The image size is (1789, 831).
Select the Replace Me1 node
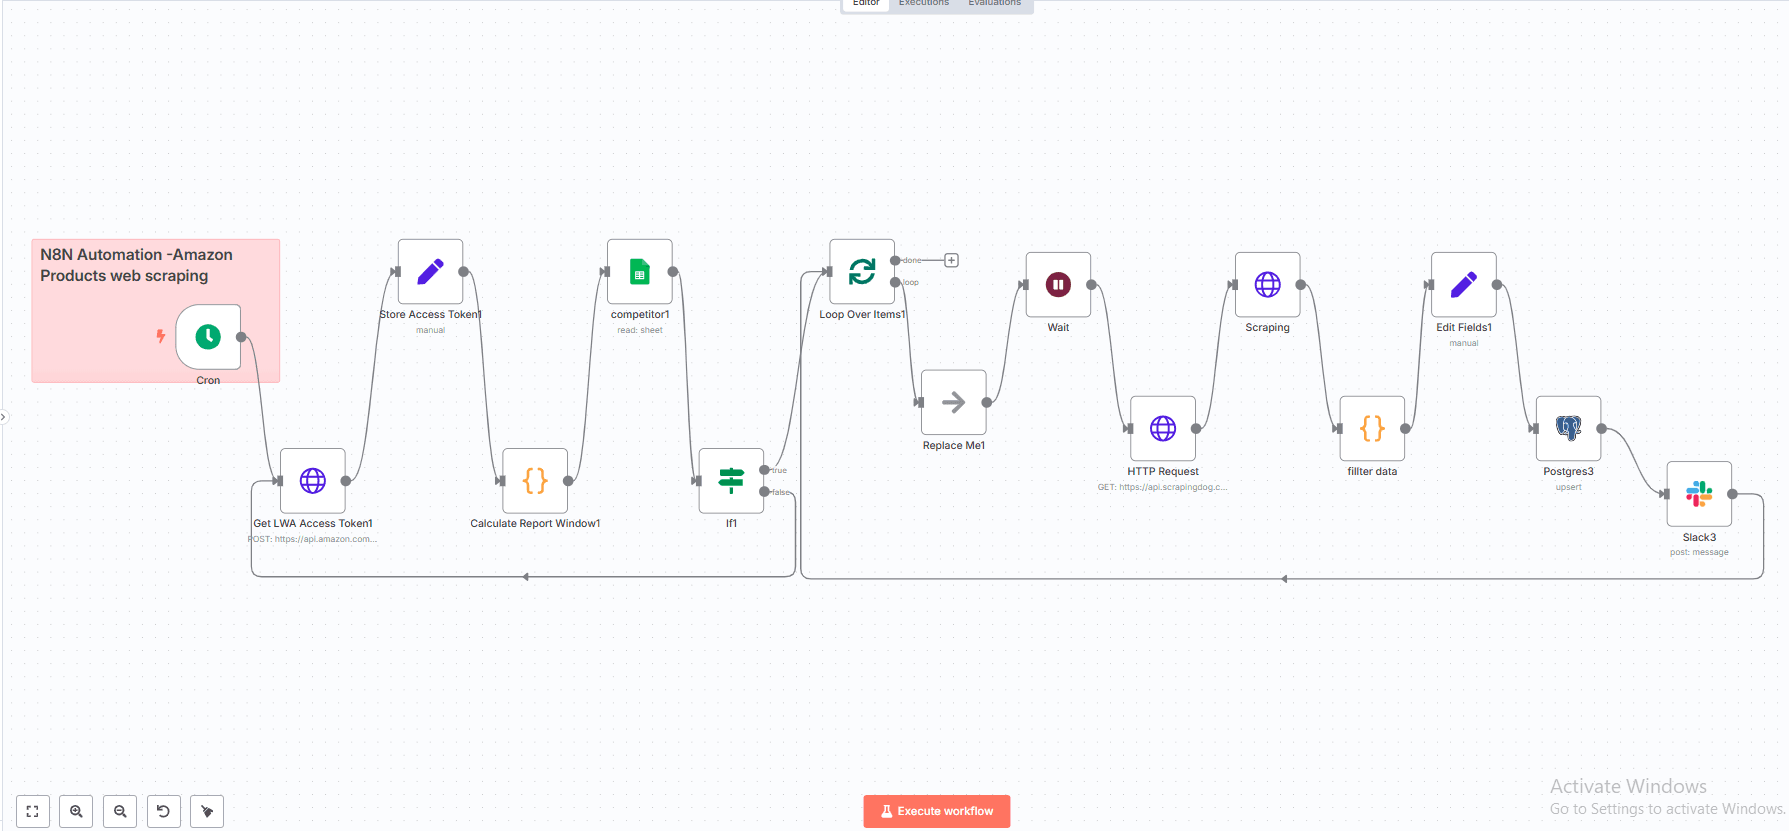(953, 403)
